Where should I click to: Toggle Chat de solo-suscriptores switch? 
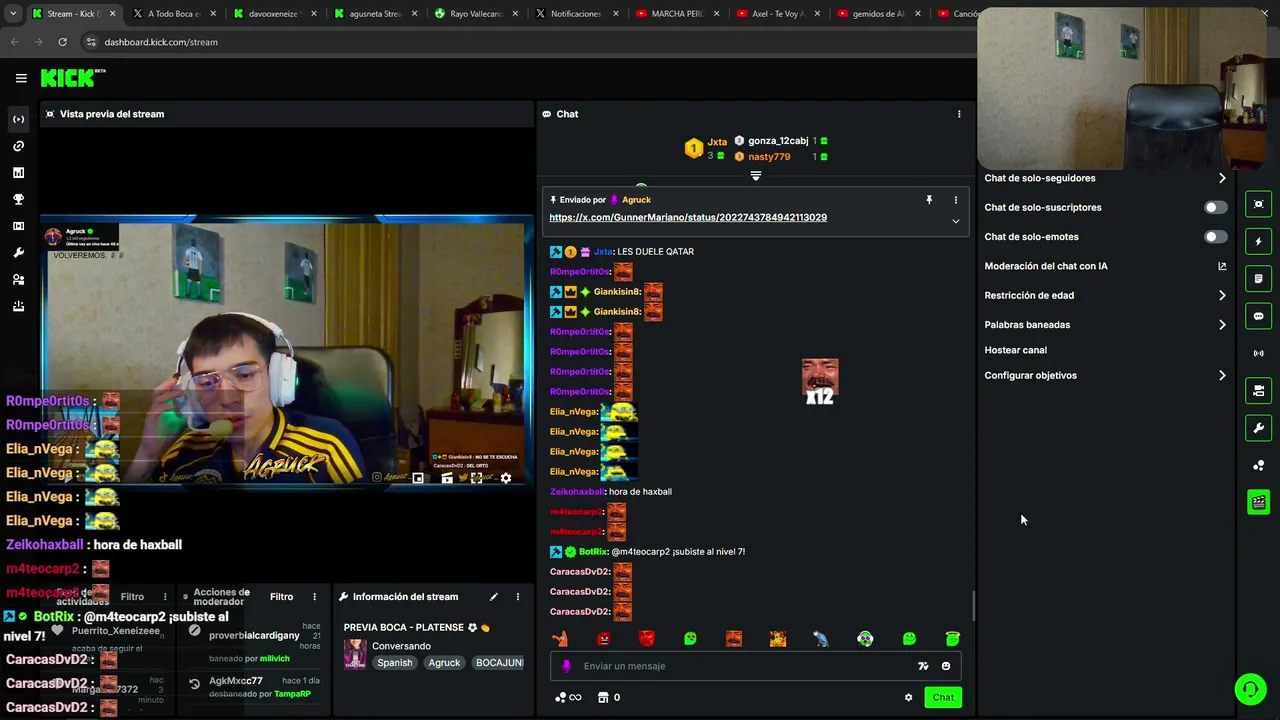click(1215, 208)
